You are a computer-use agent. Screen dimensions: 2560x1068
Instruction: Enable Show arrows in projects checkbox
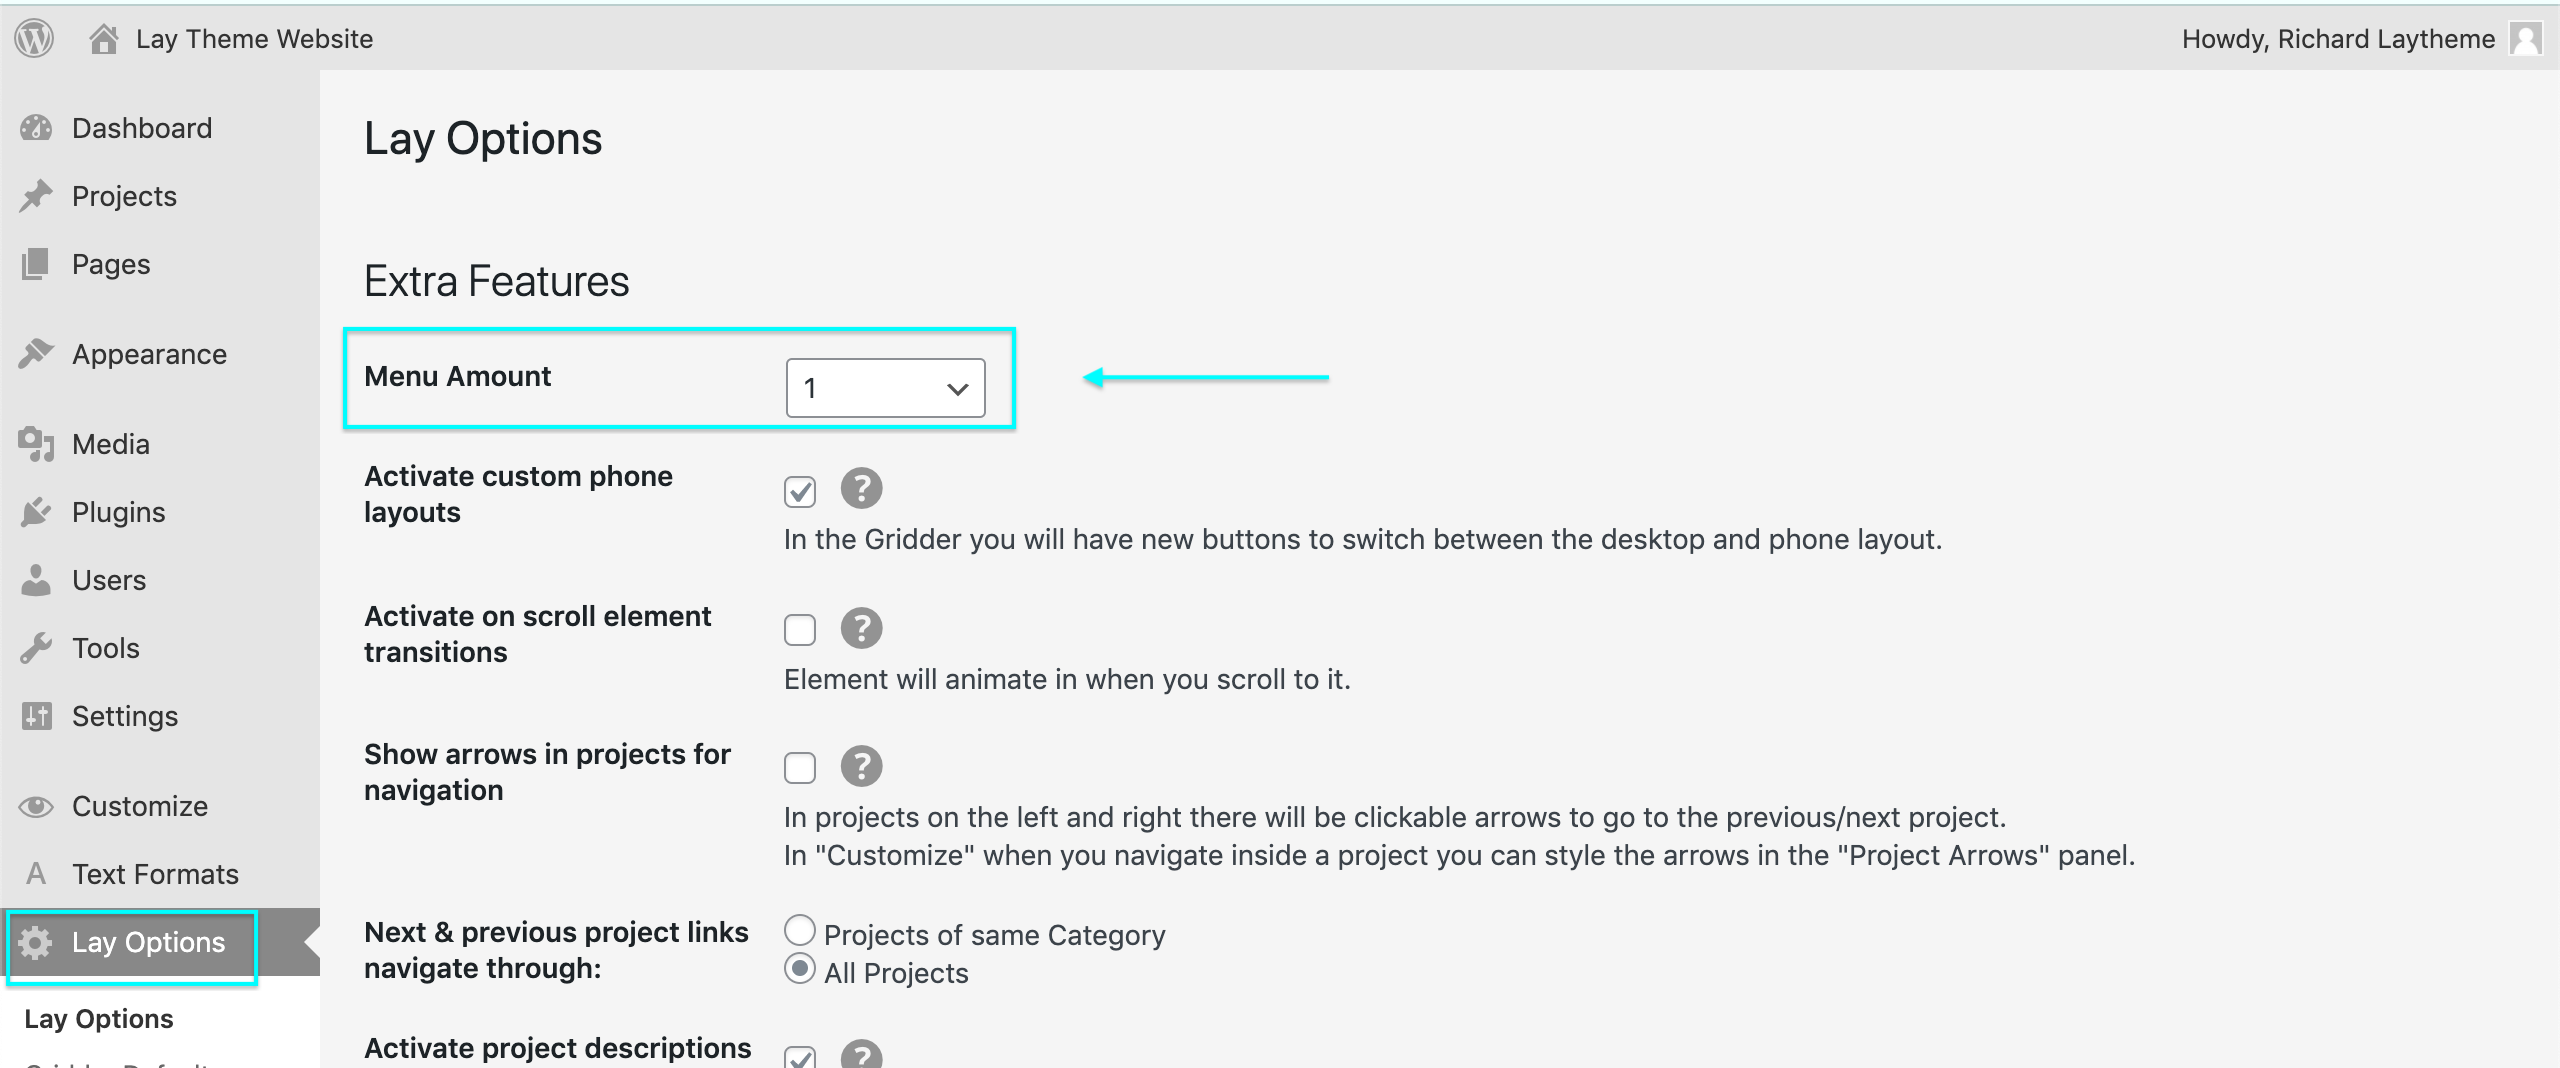click(800, 768)
